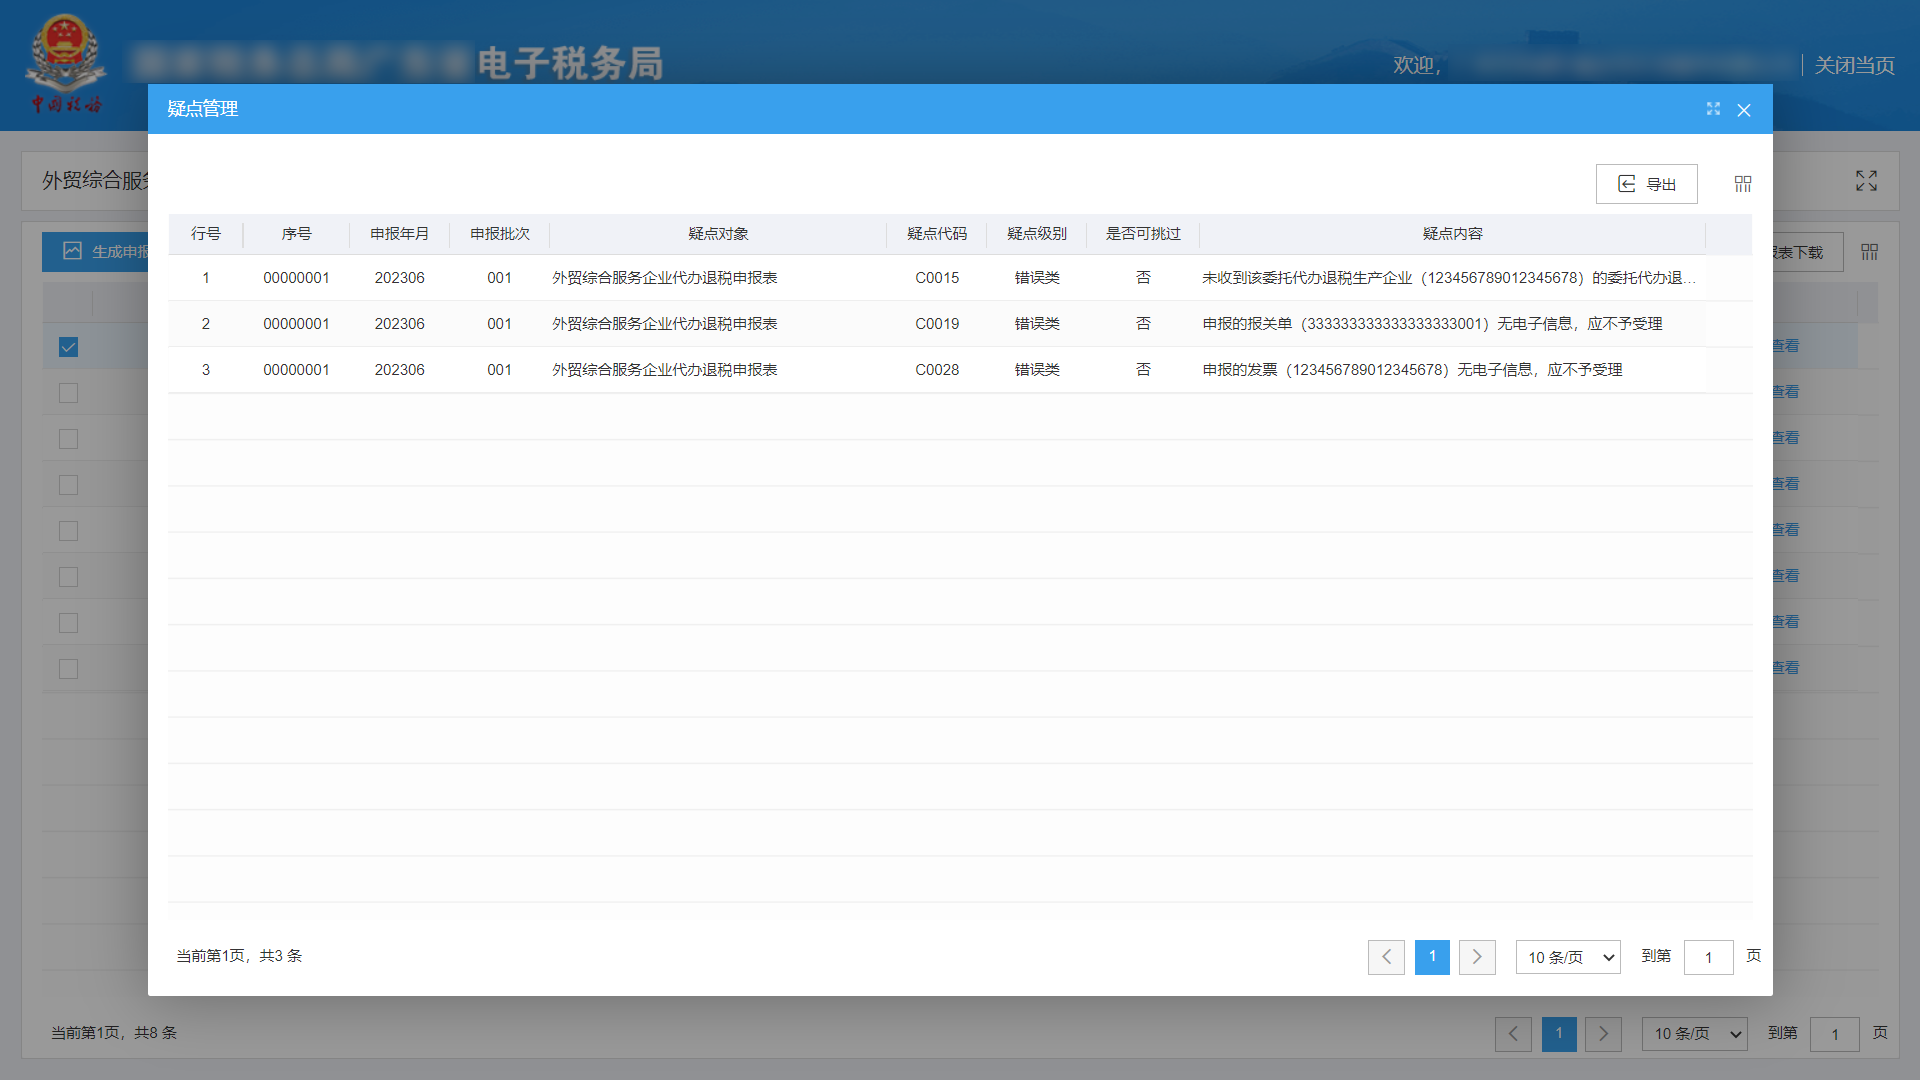This screenshot has height=1080, width=1920.
Task: Click dialog page jump input field
Action: 1708,957
